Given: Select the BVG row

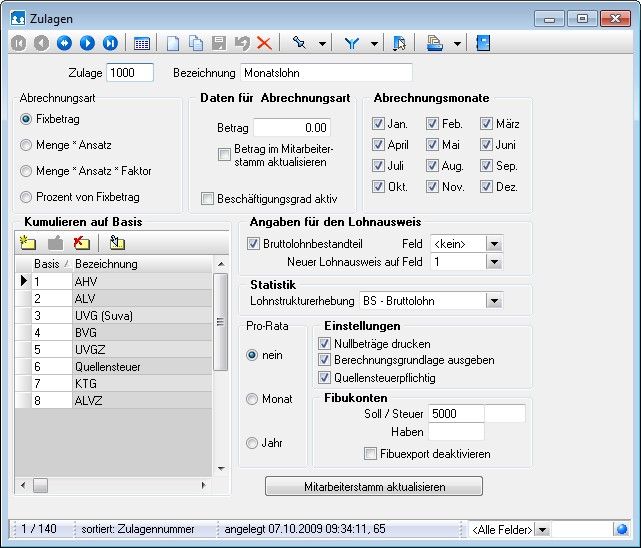Looking at the screenshot, I should 114,333.
